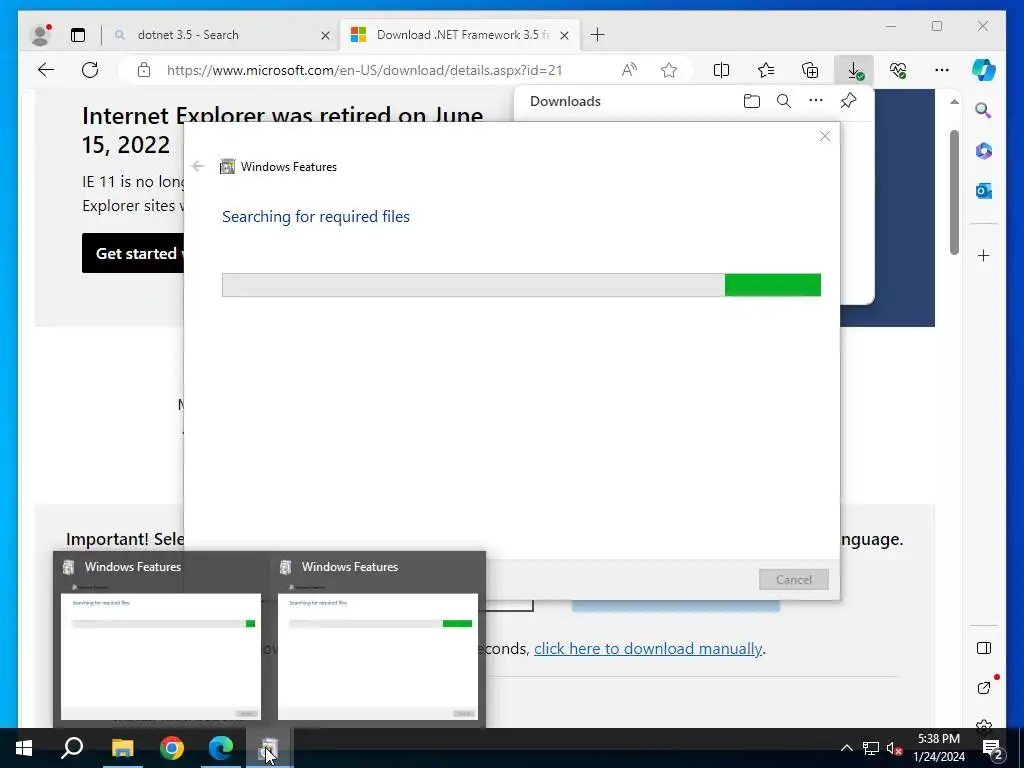Open Edge Settings and more menu
This screenshot has height=768, width=1024.
[x=941, y=70]
